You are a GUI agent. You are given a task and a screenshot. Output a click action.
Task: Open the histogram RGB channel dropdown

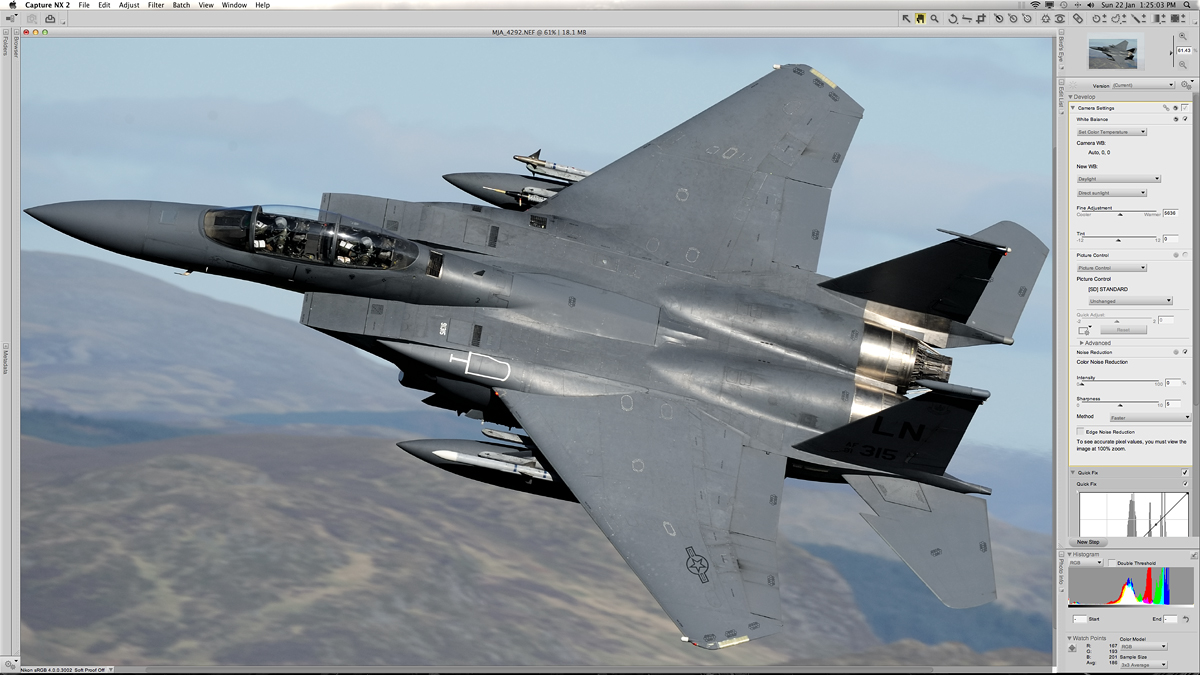(x=1085, y=563)
